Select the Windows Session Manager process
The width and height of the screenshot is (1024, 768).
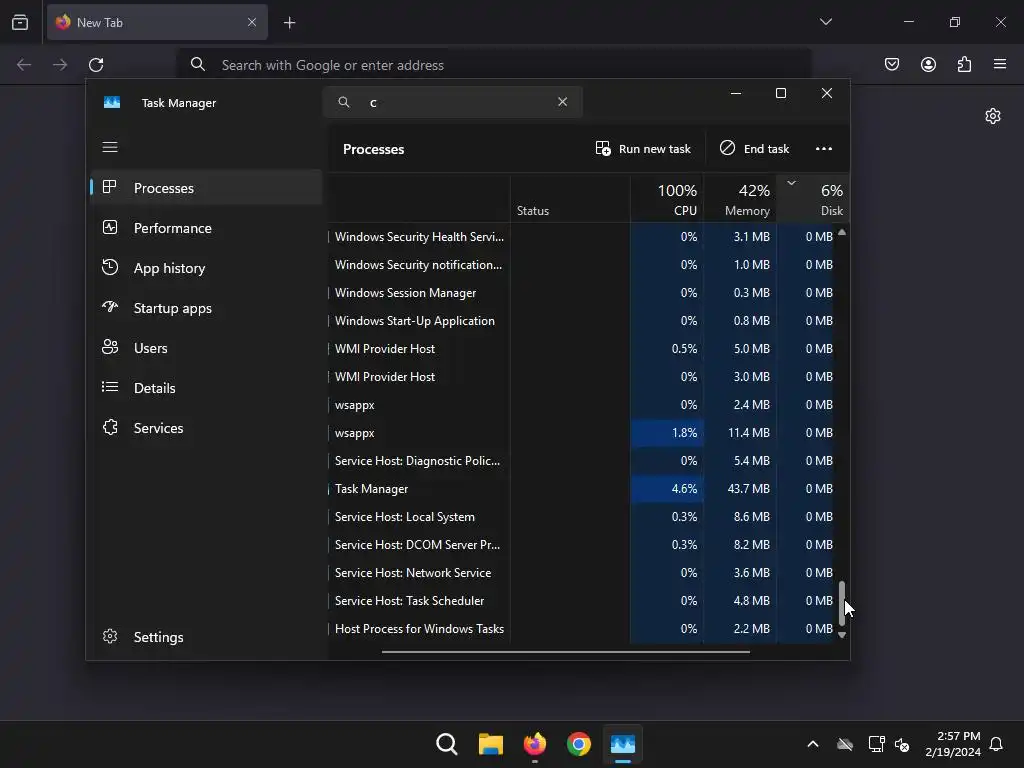(x=583, y=293)
